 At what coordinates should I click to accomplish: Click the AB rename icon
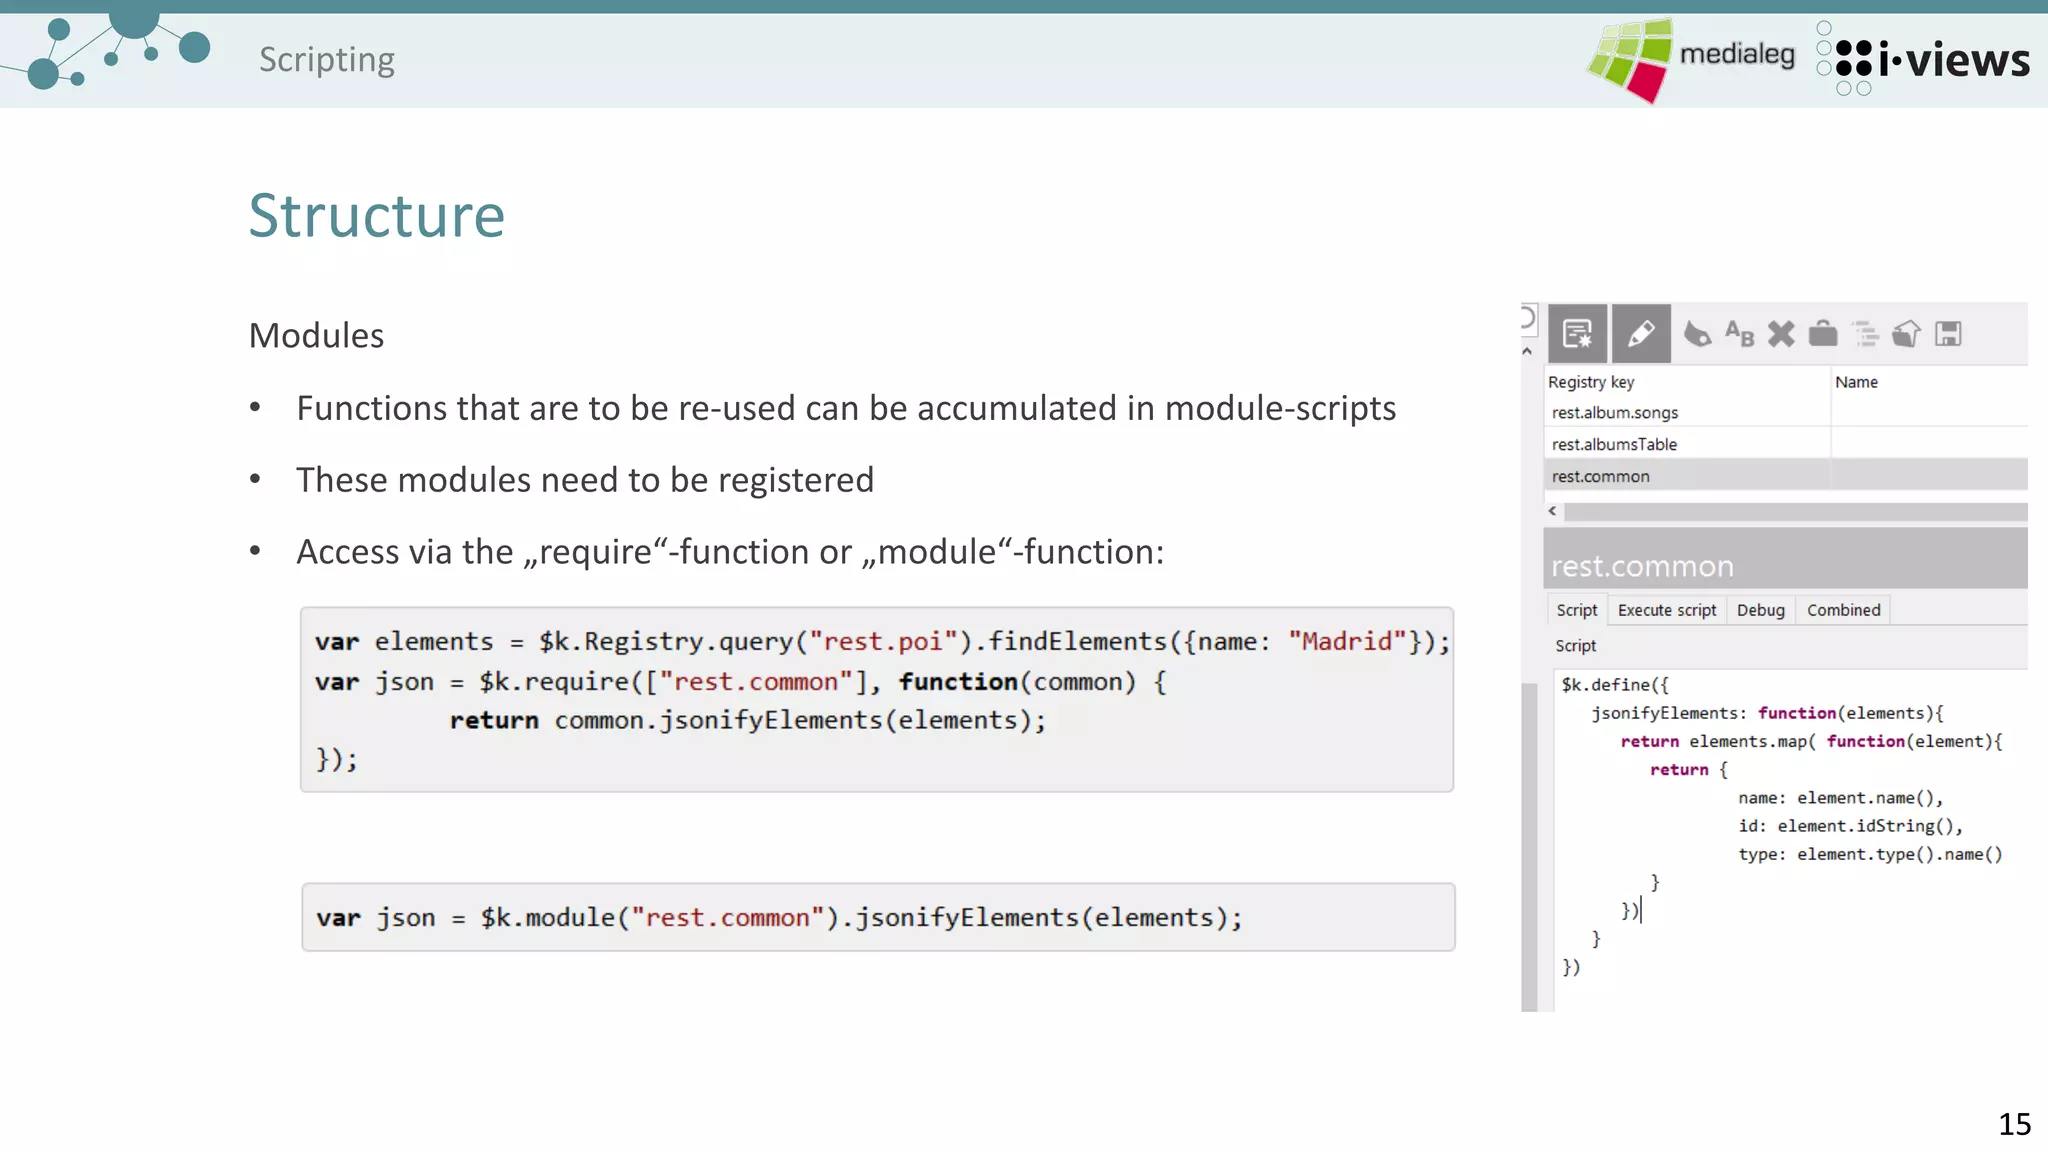pyautogui.click(x=1739, y=333)
